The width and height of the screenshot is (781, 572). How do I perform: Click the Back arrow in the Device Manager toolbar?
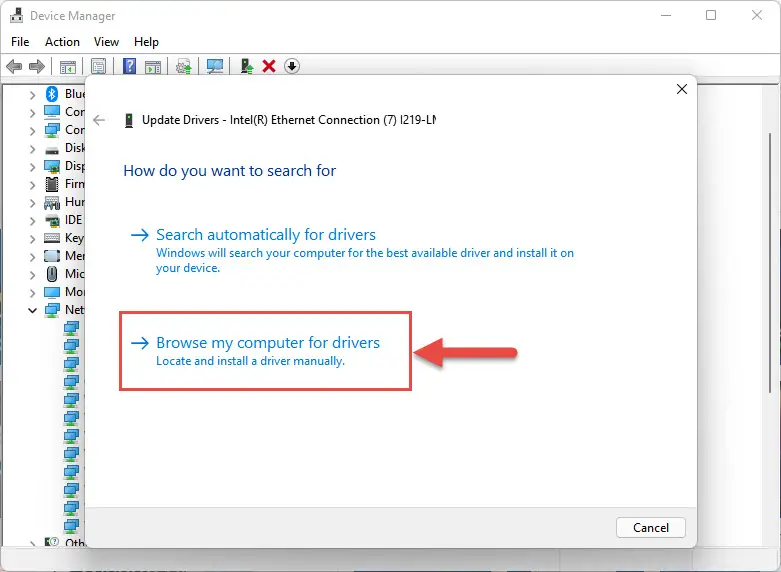[x=14, y=66]
